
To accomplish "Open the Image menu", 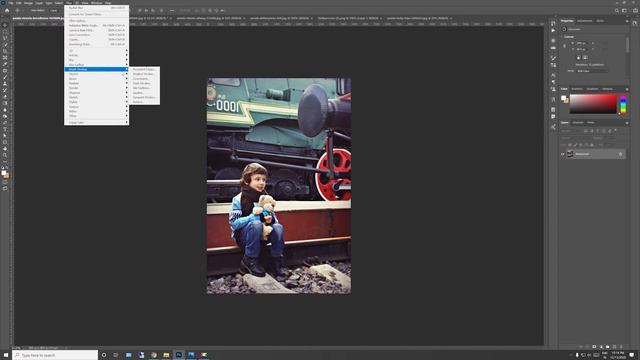I will [28, 3].
